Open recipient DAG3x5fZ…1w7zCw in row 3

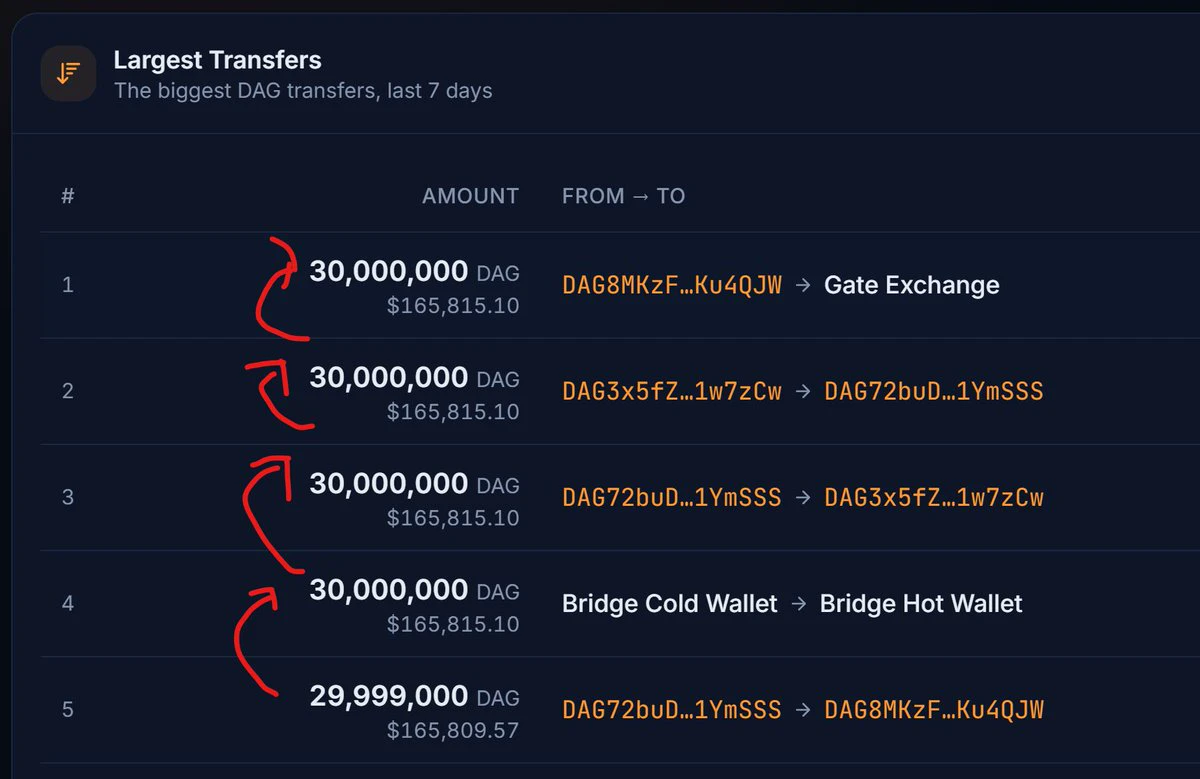(x=934, y=497)
